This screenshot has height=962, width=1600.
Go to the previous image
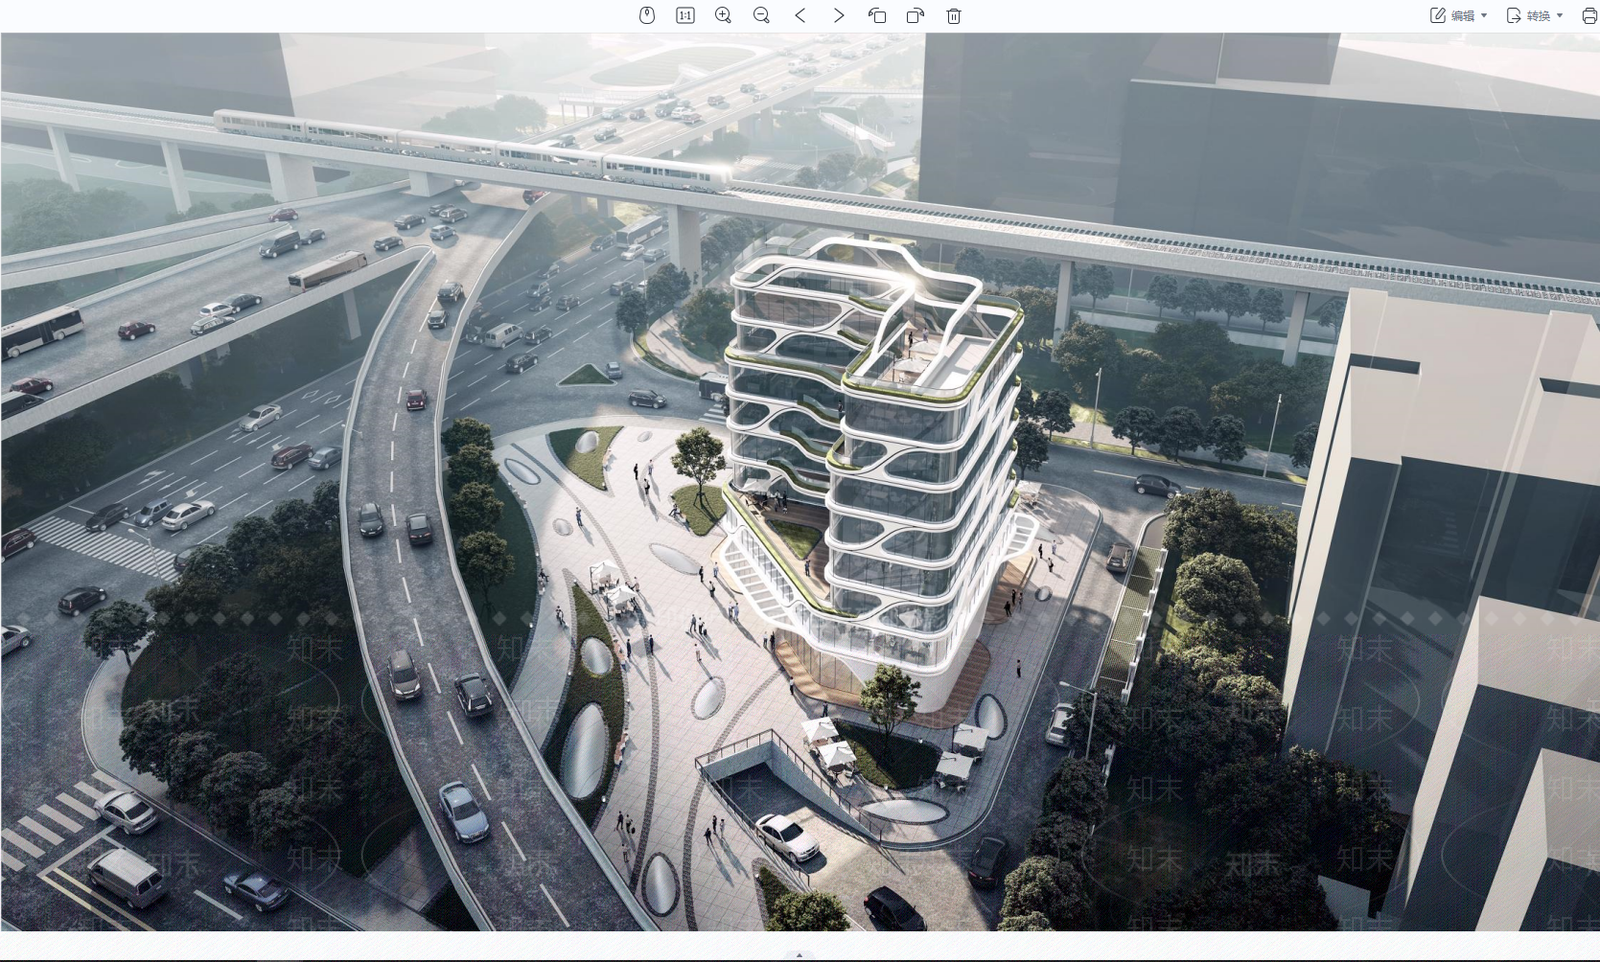(800, 15)
